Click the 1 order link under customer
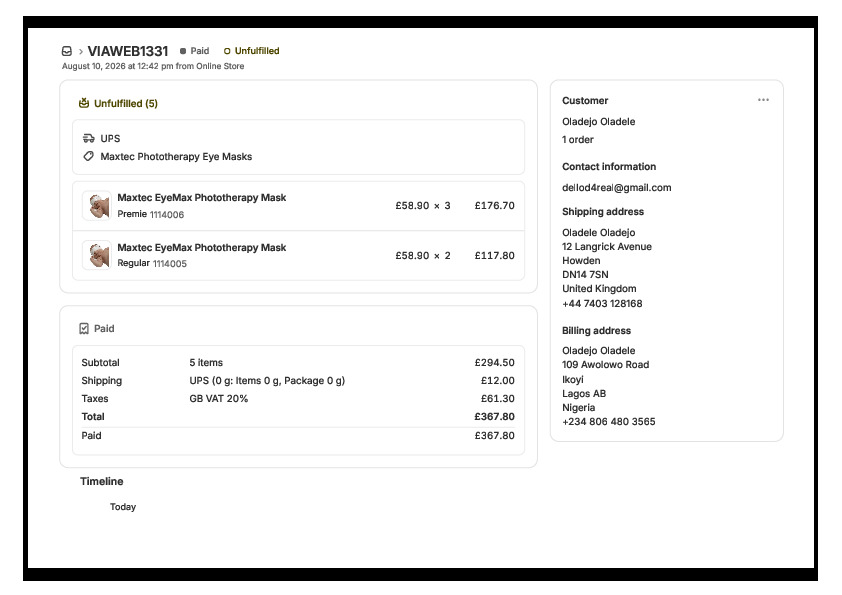Image resolution: width=842 pixels, height=595 pixels. tap(577, 140)
